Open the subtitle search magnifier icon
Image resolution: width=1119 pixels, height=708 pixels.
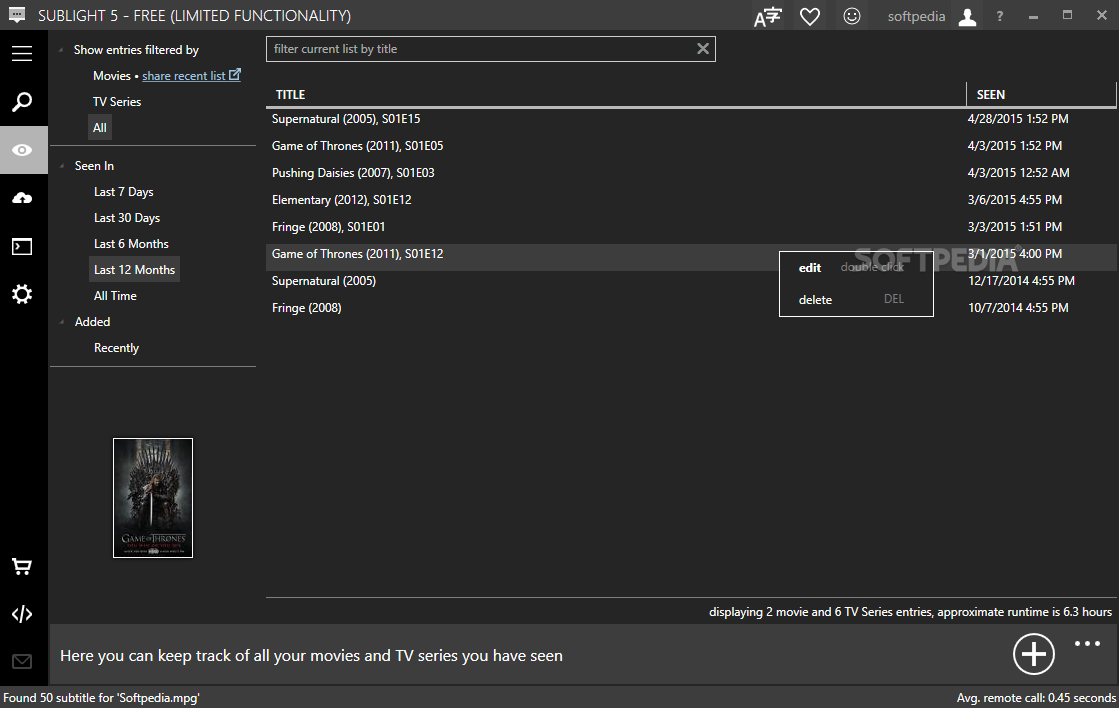click(22, 101)
